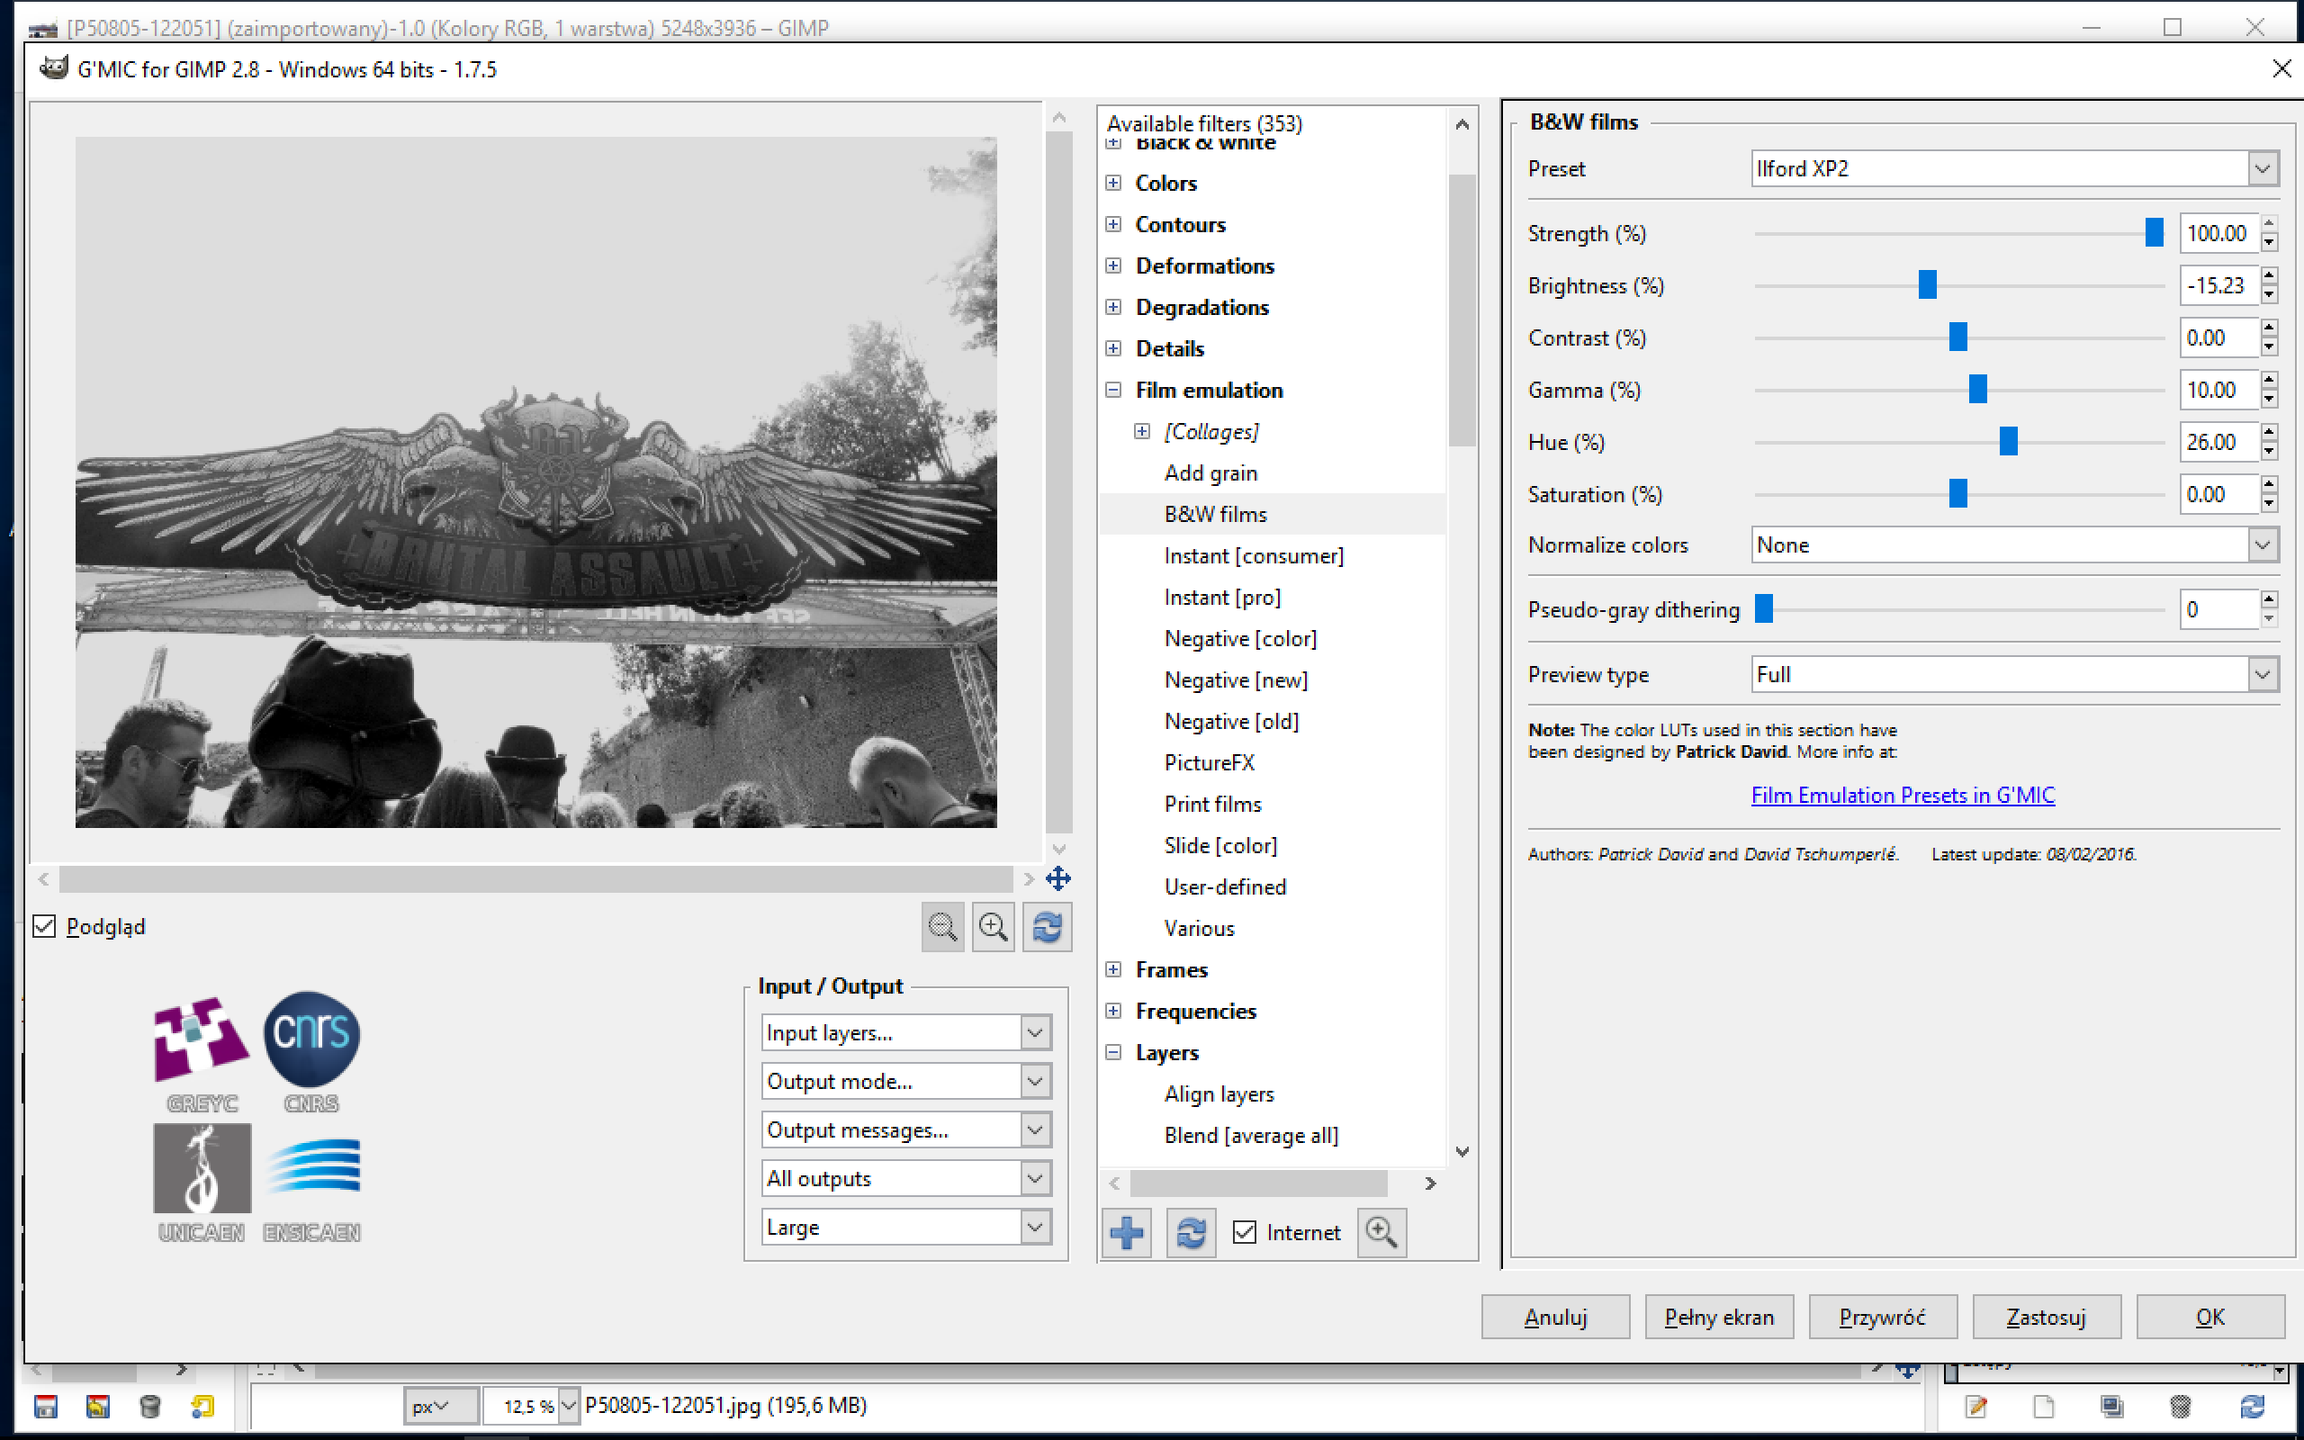2304x1440 pixels.
Task: Toggle the Podgląd preview checkbox
Action: point(44,926)
